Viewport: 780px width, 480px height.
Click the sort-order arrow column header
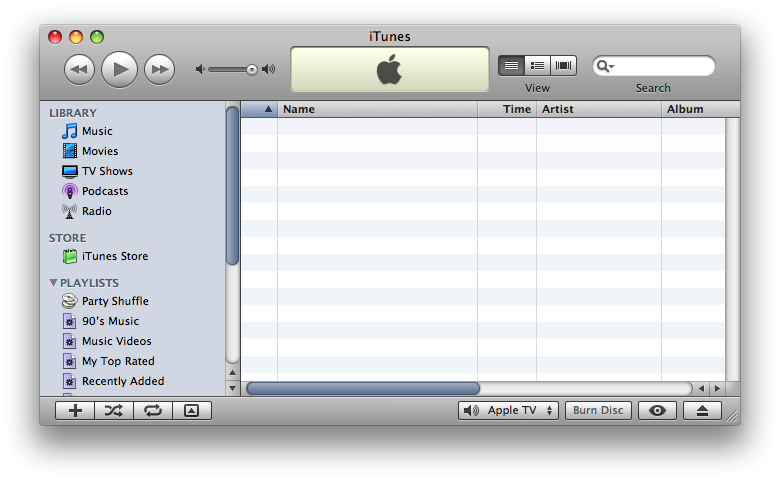259,109
